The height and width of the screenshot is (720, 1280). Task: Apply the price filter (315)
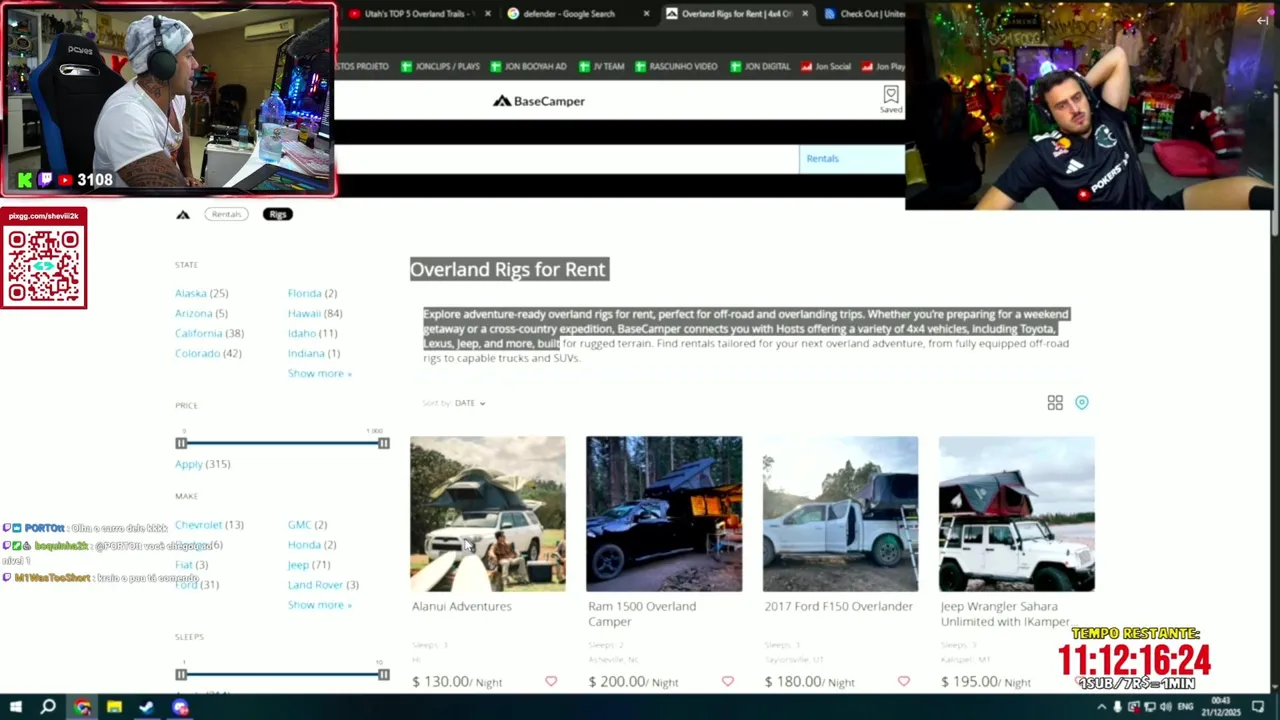[202, 464]
